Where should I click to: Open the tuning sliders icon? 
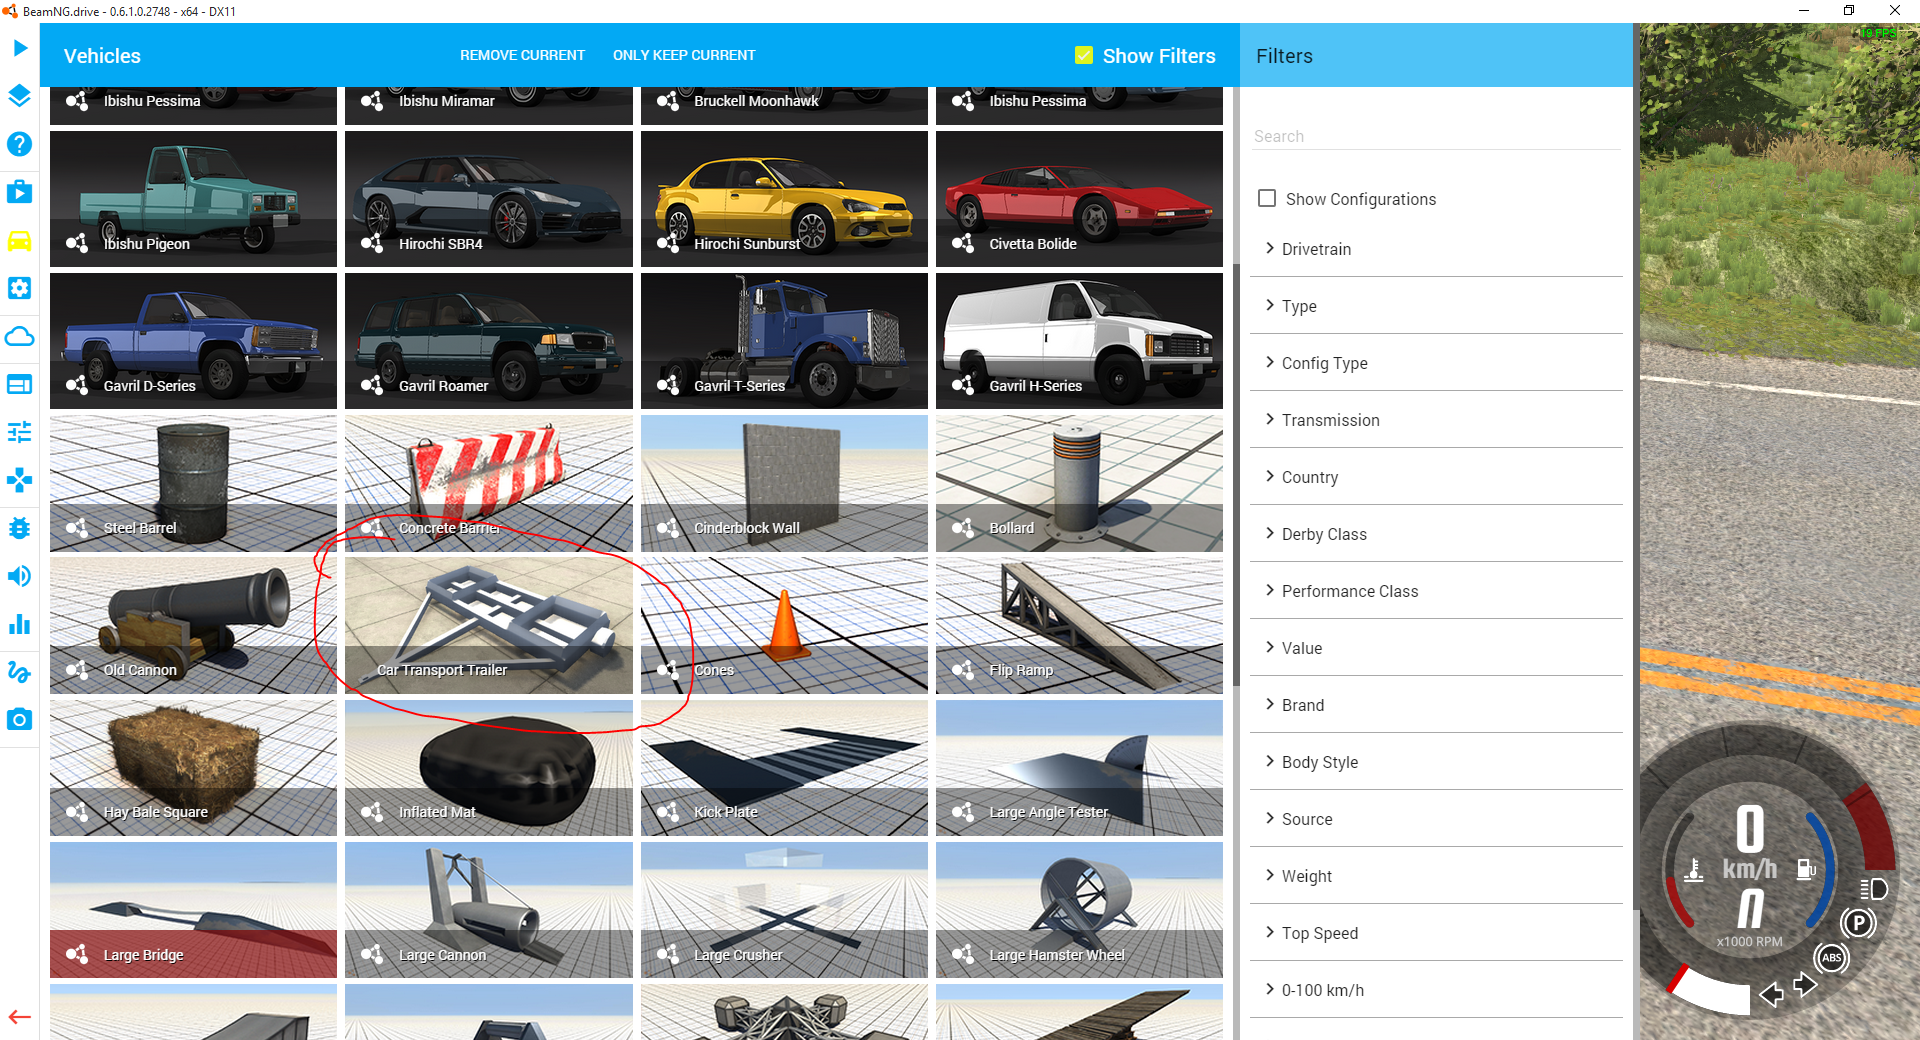pyautogui.click(x=19, y=432)
